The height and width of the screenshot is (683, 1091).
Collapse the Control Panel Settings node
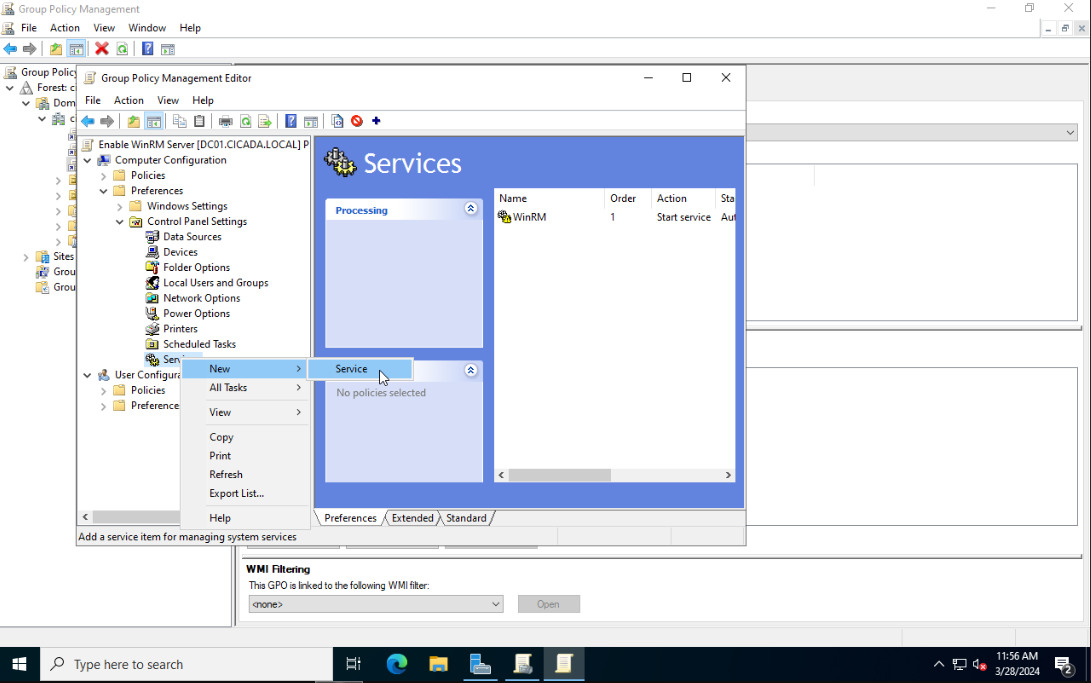(120, 222)
